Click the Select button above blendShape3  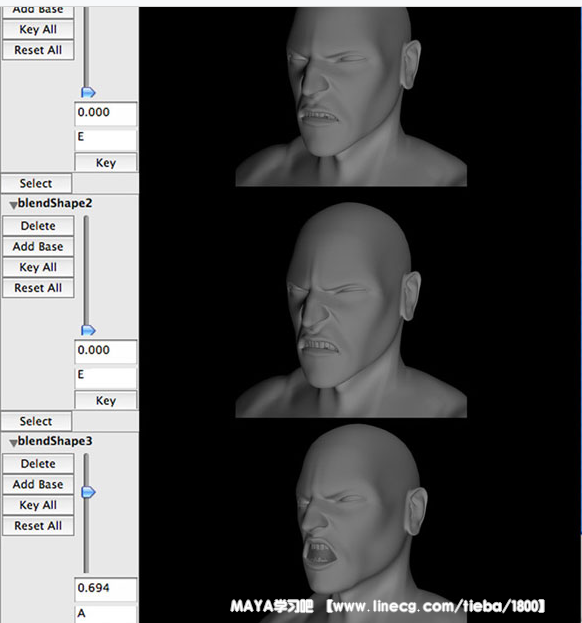(36, 421)
